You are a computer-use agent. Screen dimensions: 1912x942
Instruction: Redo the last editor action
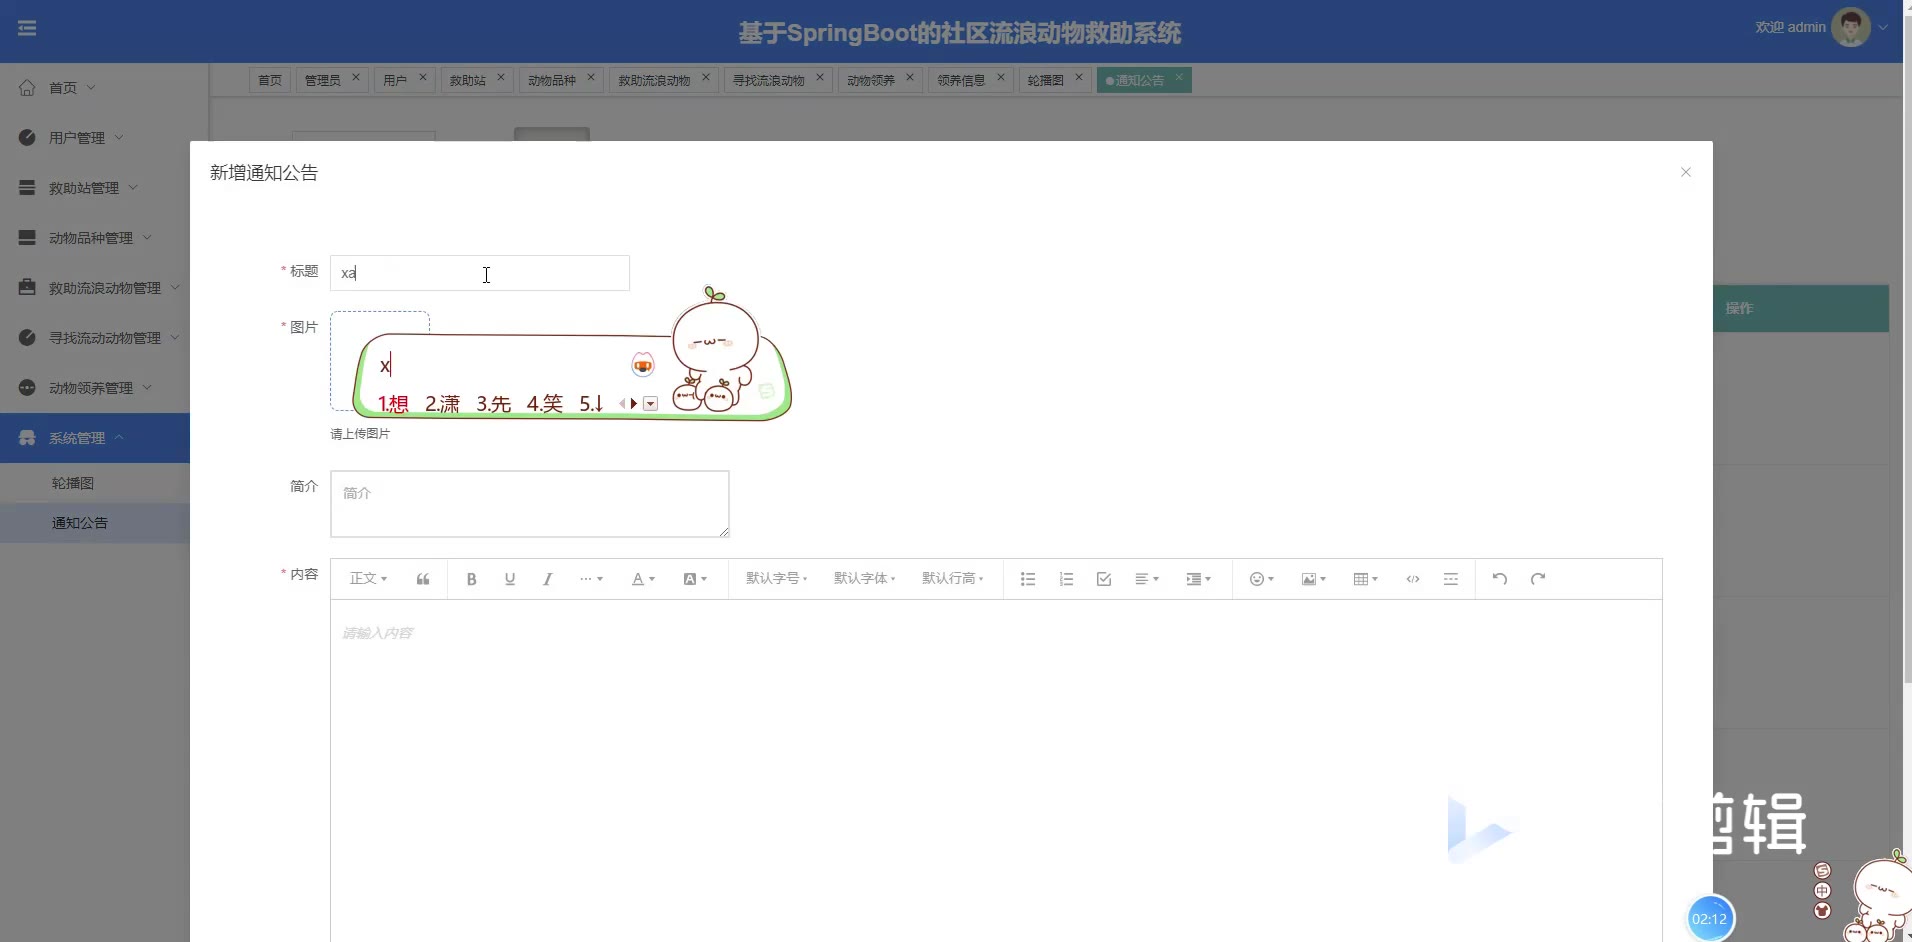click(x=1538, y=579)
